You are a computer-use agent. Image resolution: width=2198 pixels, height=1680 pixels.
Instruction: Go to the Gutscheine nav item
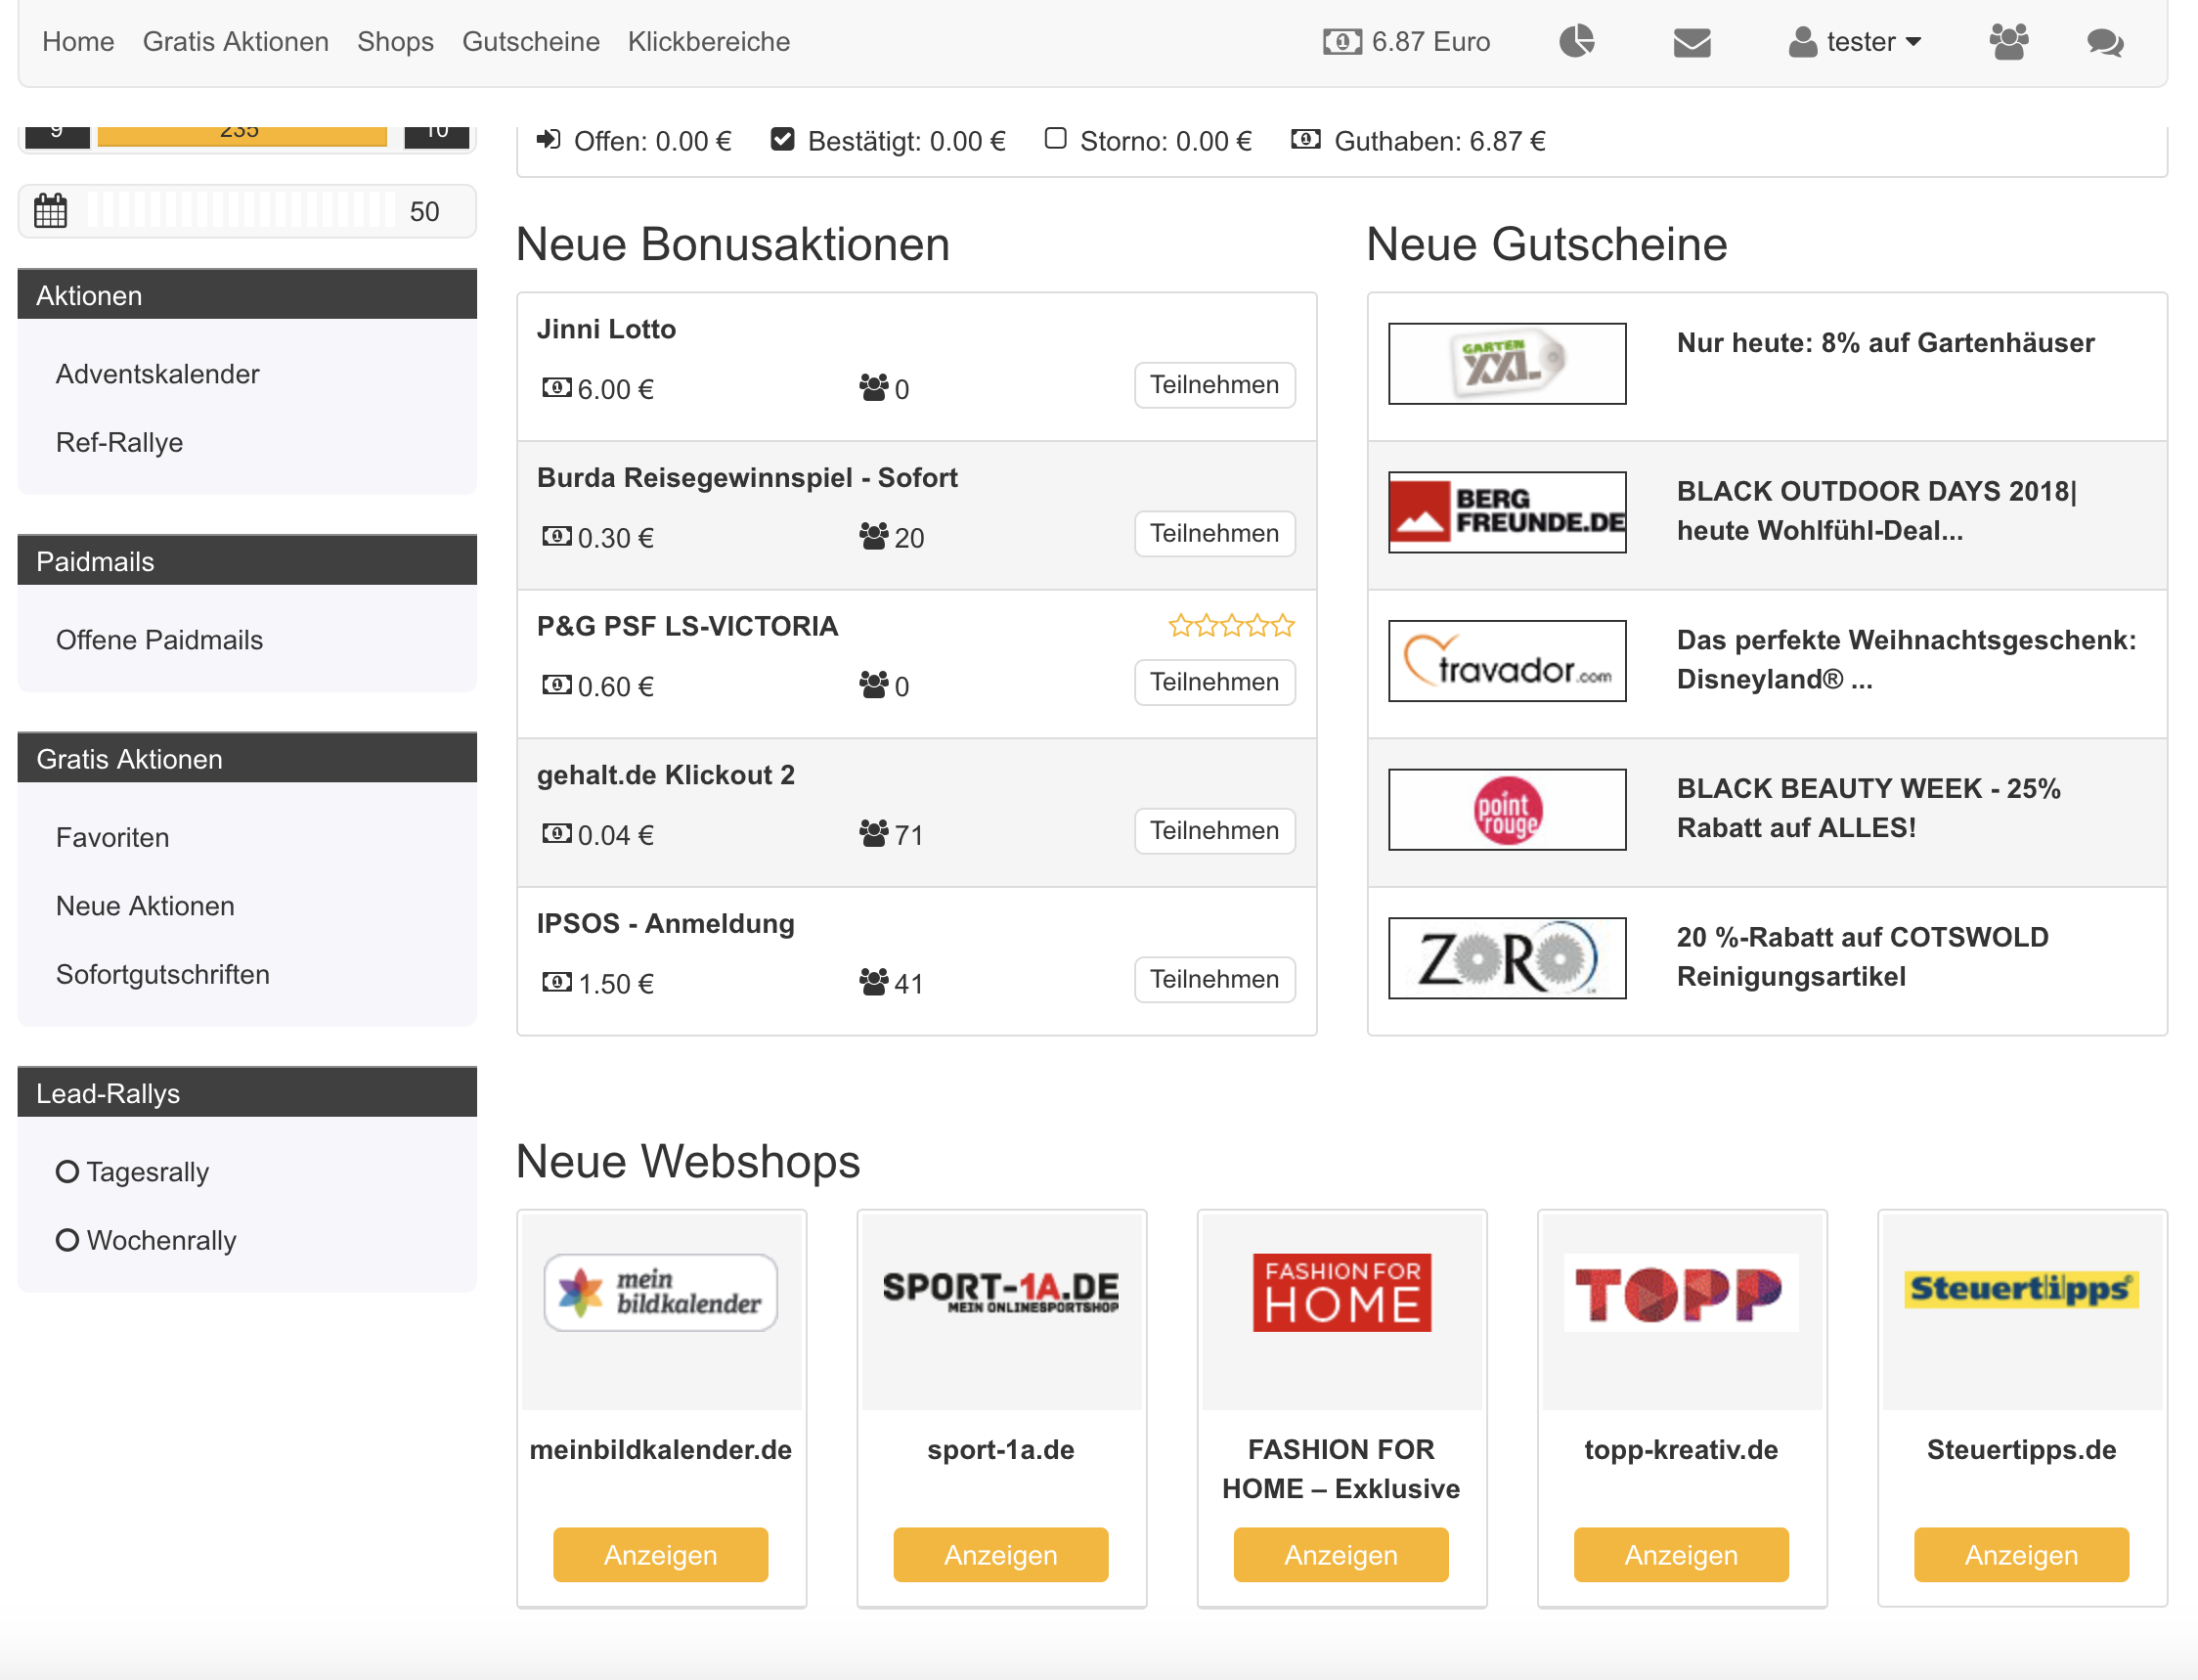pos(530,42)
